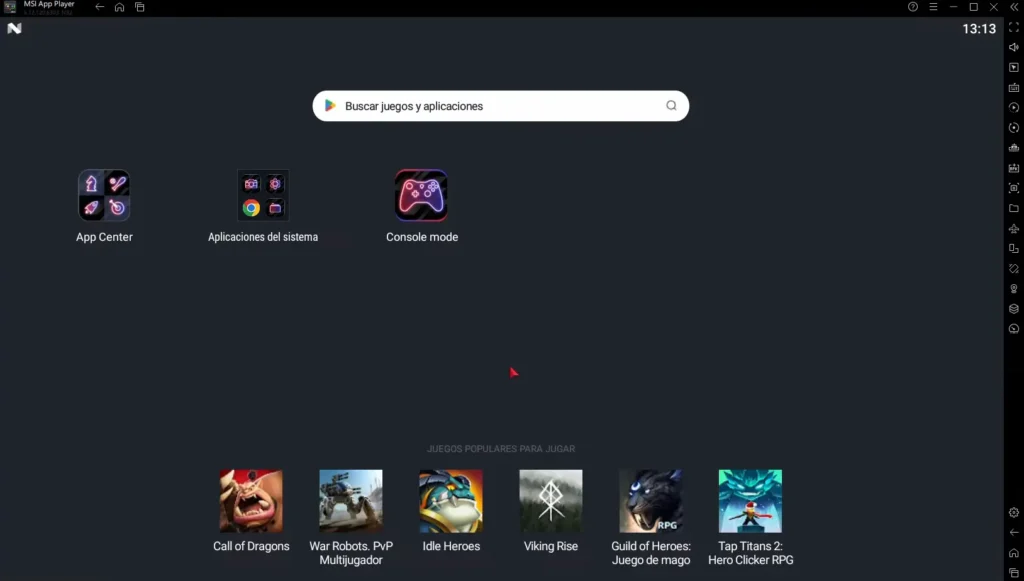1024x581 pixels.
Task: Open Guild of Heroes game thumbnail
Action: 650,501
